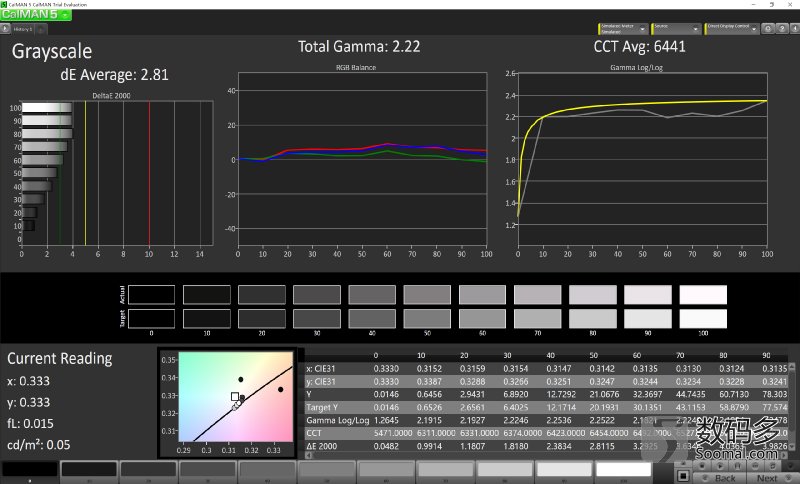
Task: Click the settings gear icon in toolbar
Action: point(768,29)
